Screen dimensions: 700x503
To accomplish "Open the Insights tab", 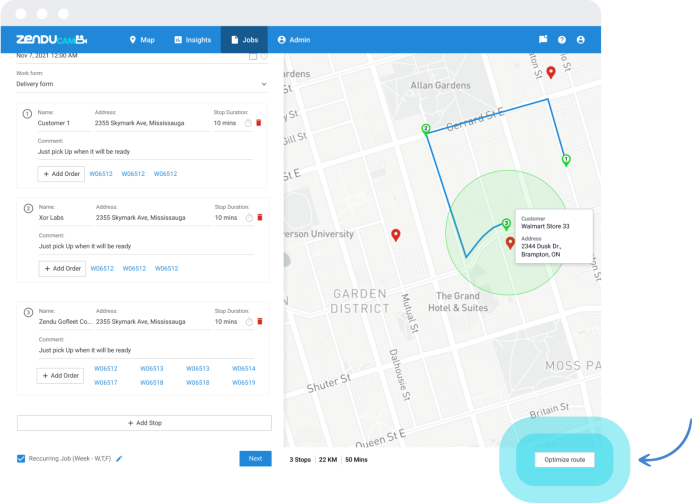I will 192,40.
